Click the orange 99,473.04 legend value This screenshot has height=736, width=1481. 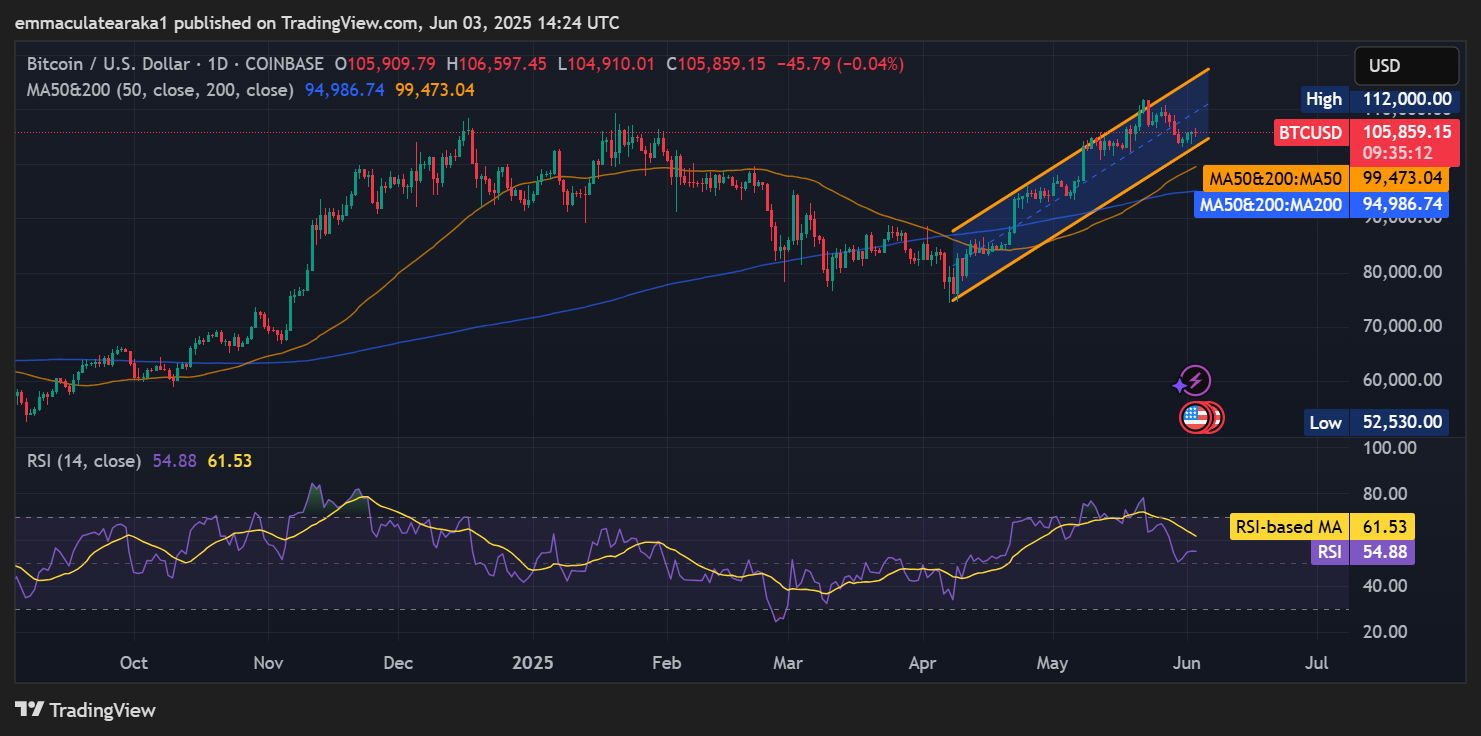(435, 89)
